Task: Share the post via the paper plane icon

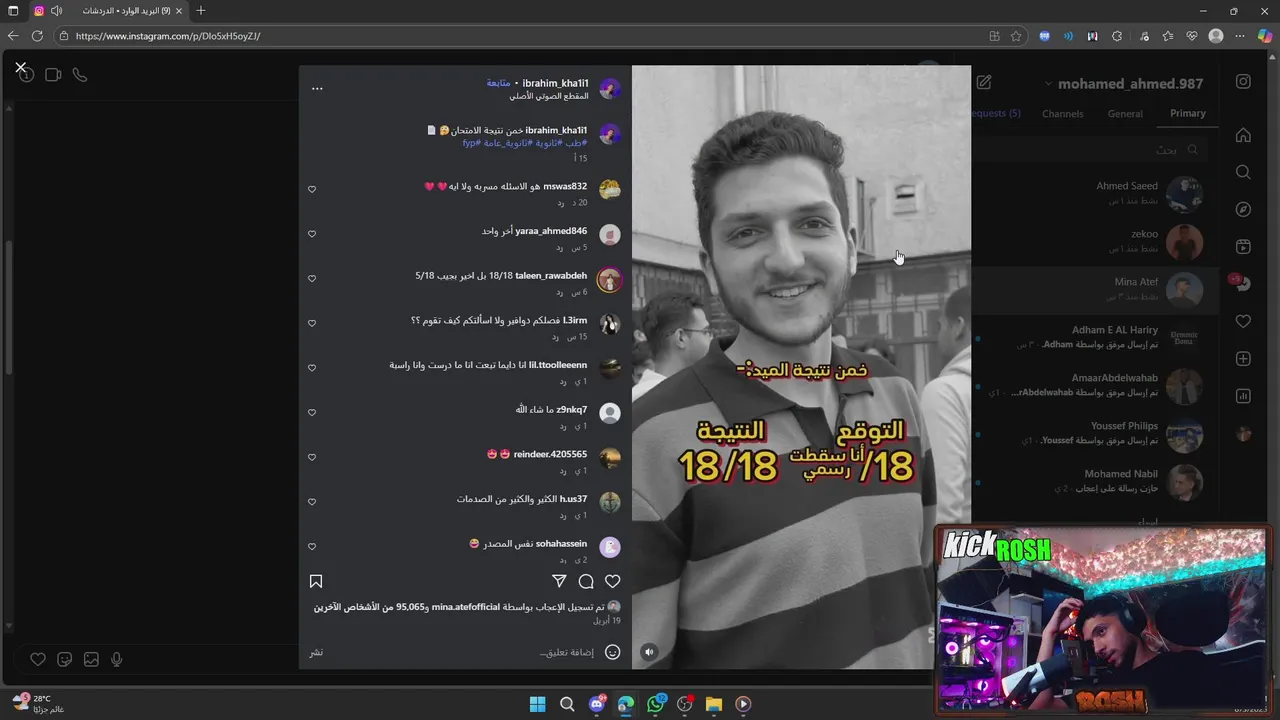Action: tap(559, 581)
